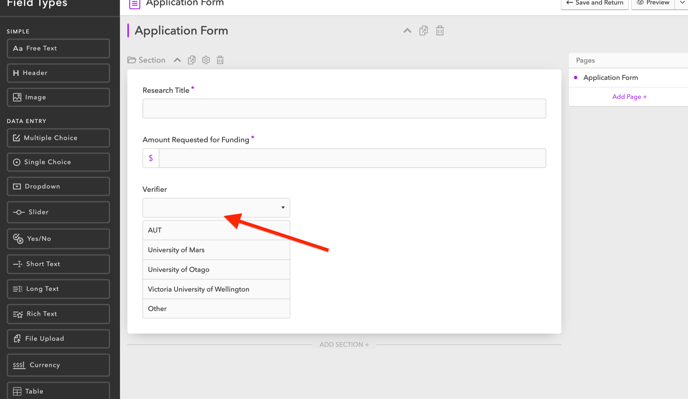Open the Verifier dropdown arrow
This screenshot has width=688, height=399.
(283, 208)
